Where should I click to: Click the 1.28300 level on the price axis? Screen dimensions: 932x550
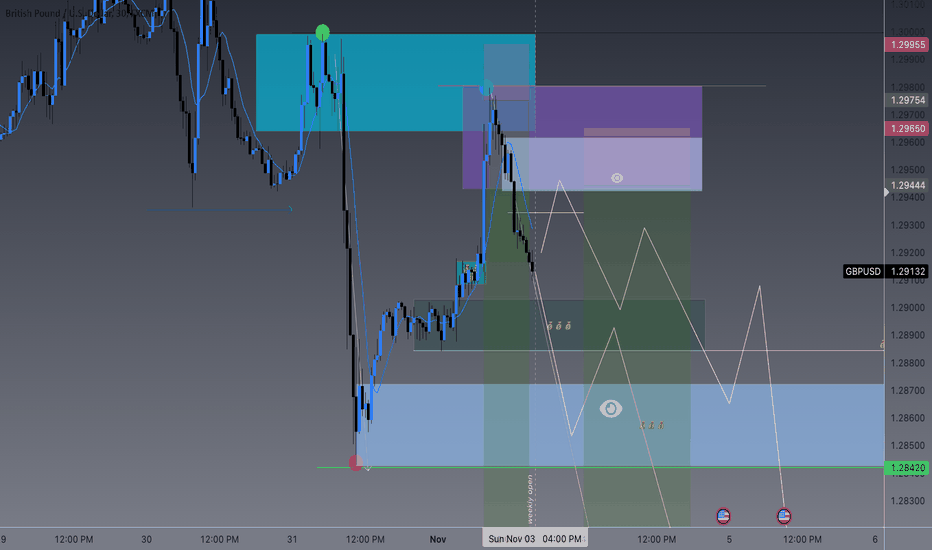[x=908, y=501]
